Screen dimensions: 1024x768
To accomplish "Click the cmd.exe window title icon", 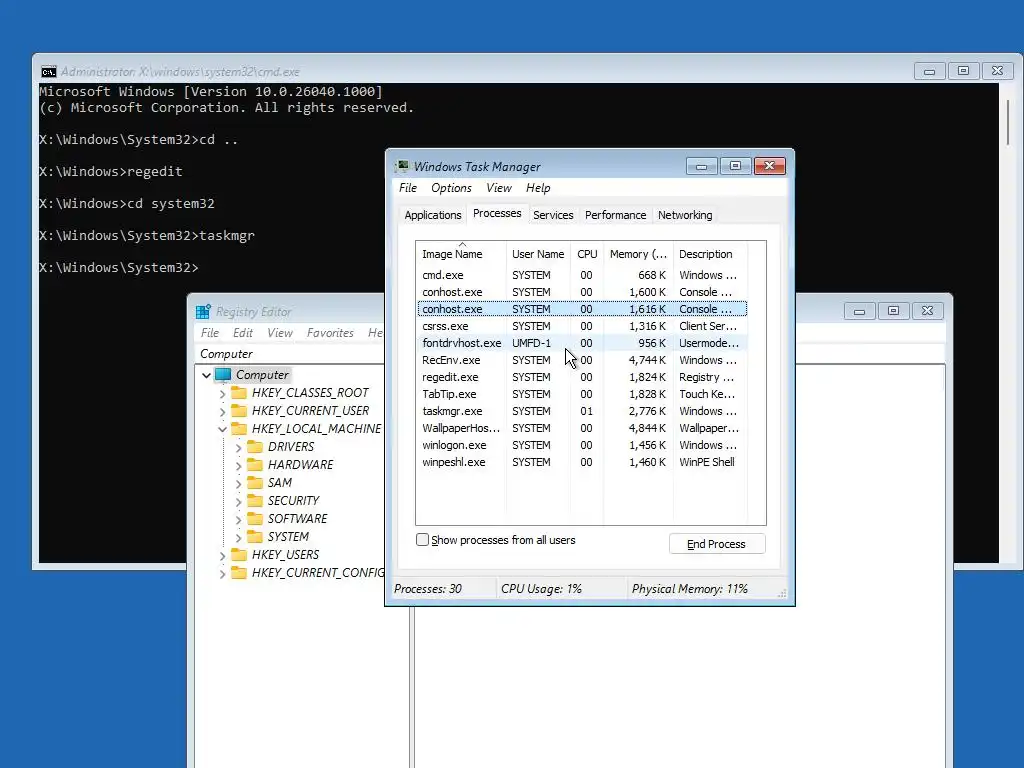I will (49, 72).
